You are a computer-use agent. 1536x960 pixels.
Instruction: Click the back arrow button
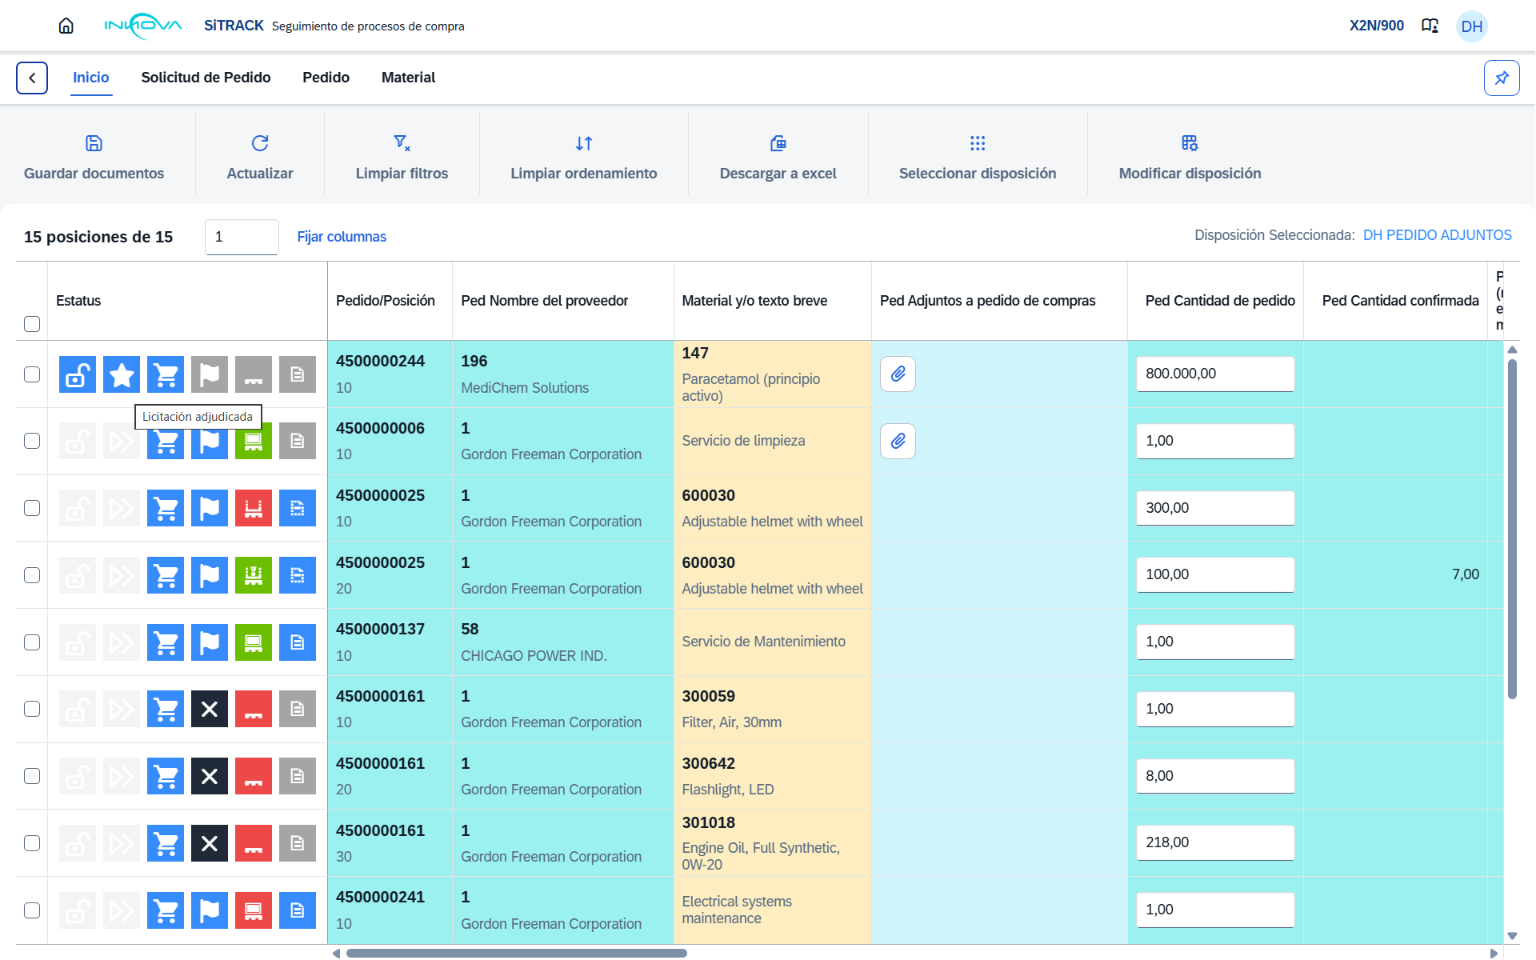(32, 78)
